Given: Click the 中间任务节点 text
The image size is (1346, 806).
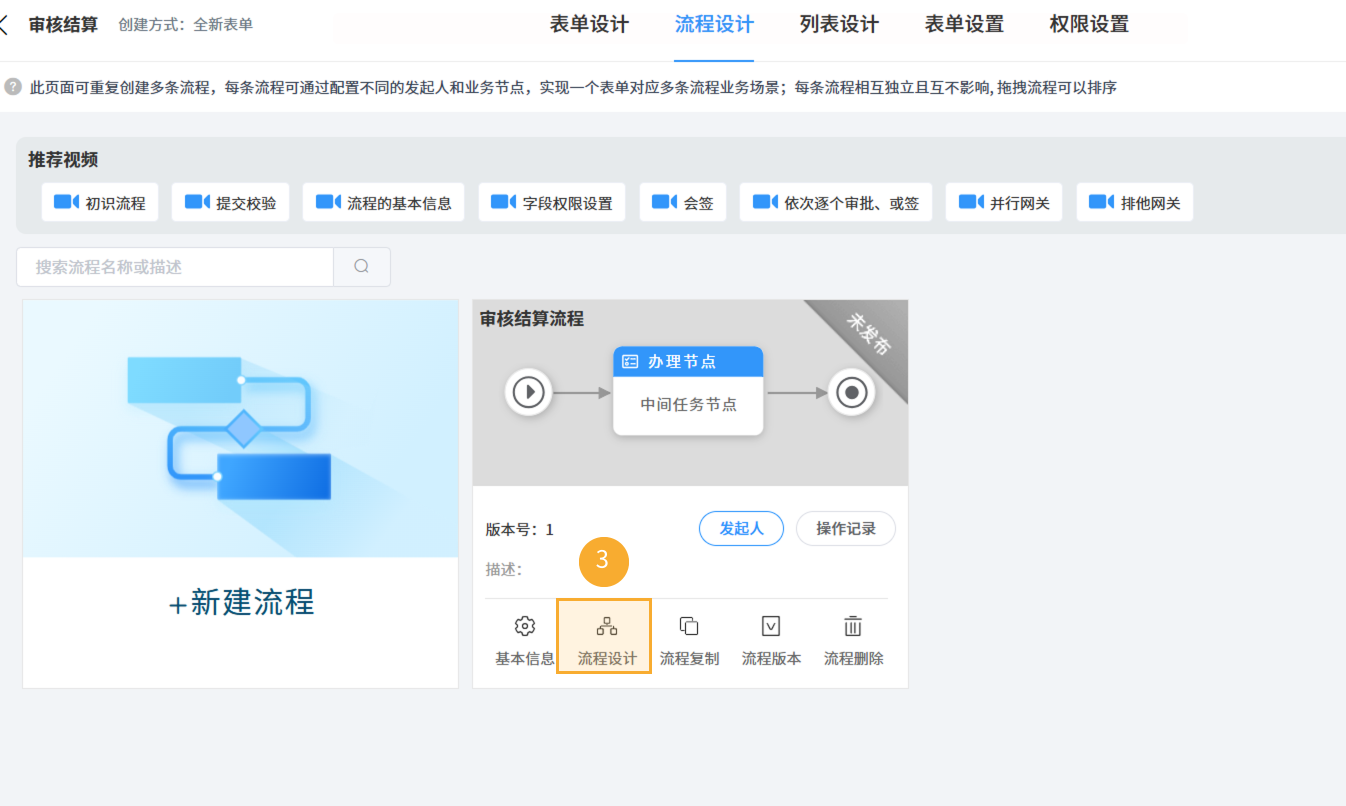Looking at the screenshot, I should click(688, 405).
